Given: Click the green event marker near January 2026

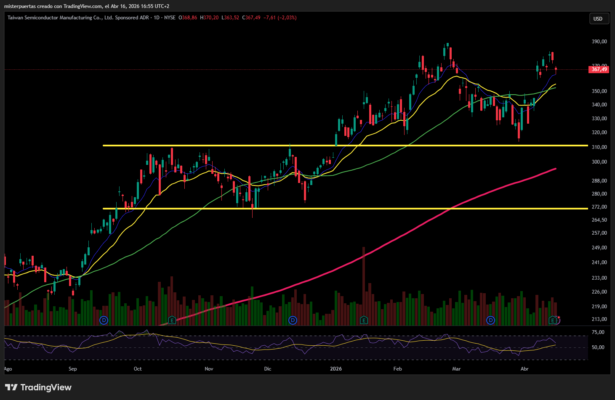Looking at the screenshot, I should tap(364, 320).
